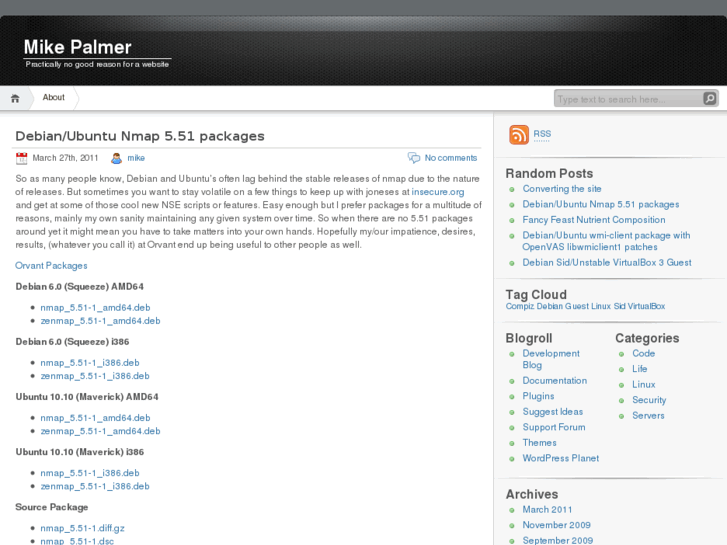727x545 pixels.
Task: Open random post Fancy Feast Nutrient Composition
Action: [594, 220]
